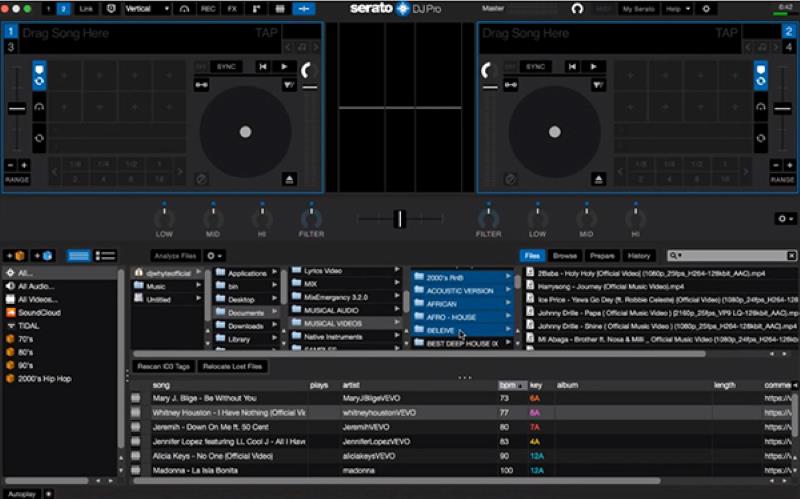Toggle the Link button
This screenshot has width=800, height=499.
tap(86, 9)
